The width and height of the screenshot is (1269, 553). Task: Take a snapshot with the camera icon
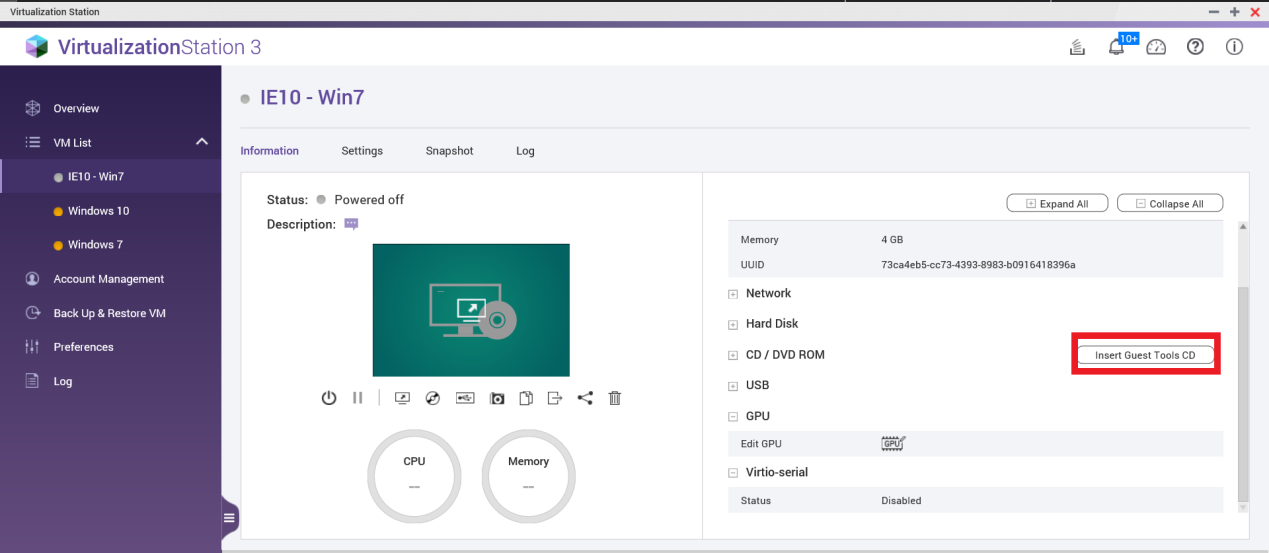tap(497, 398)
